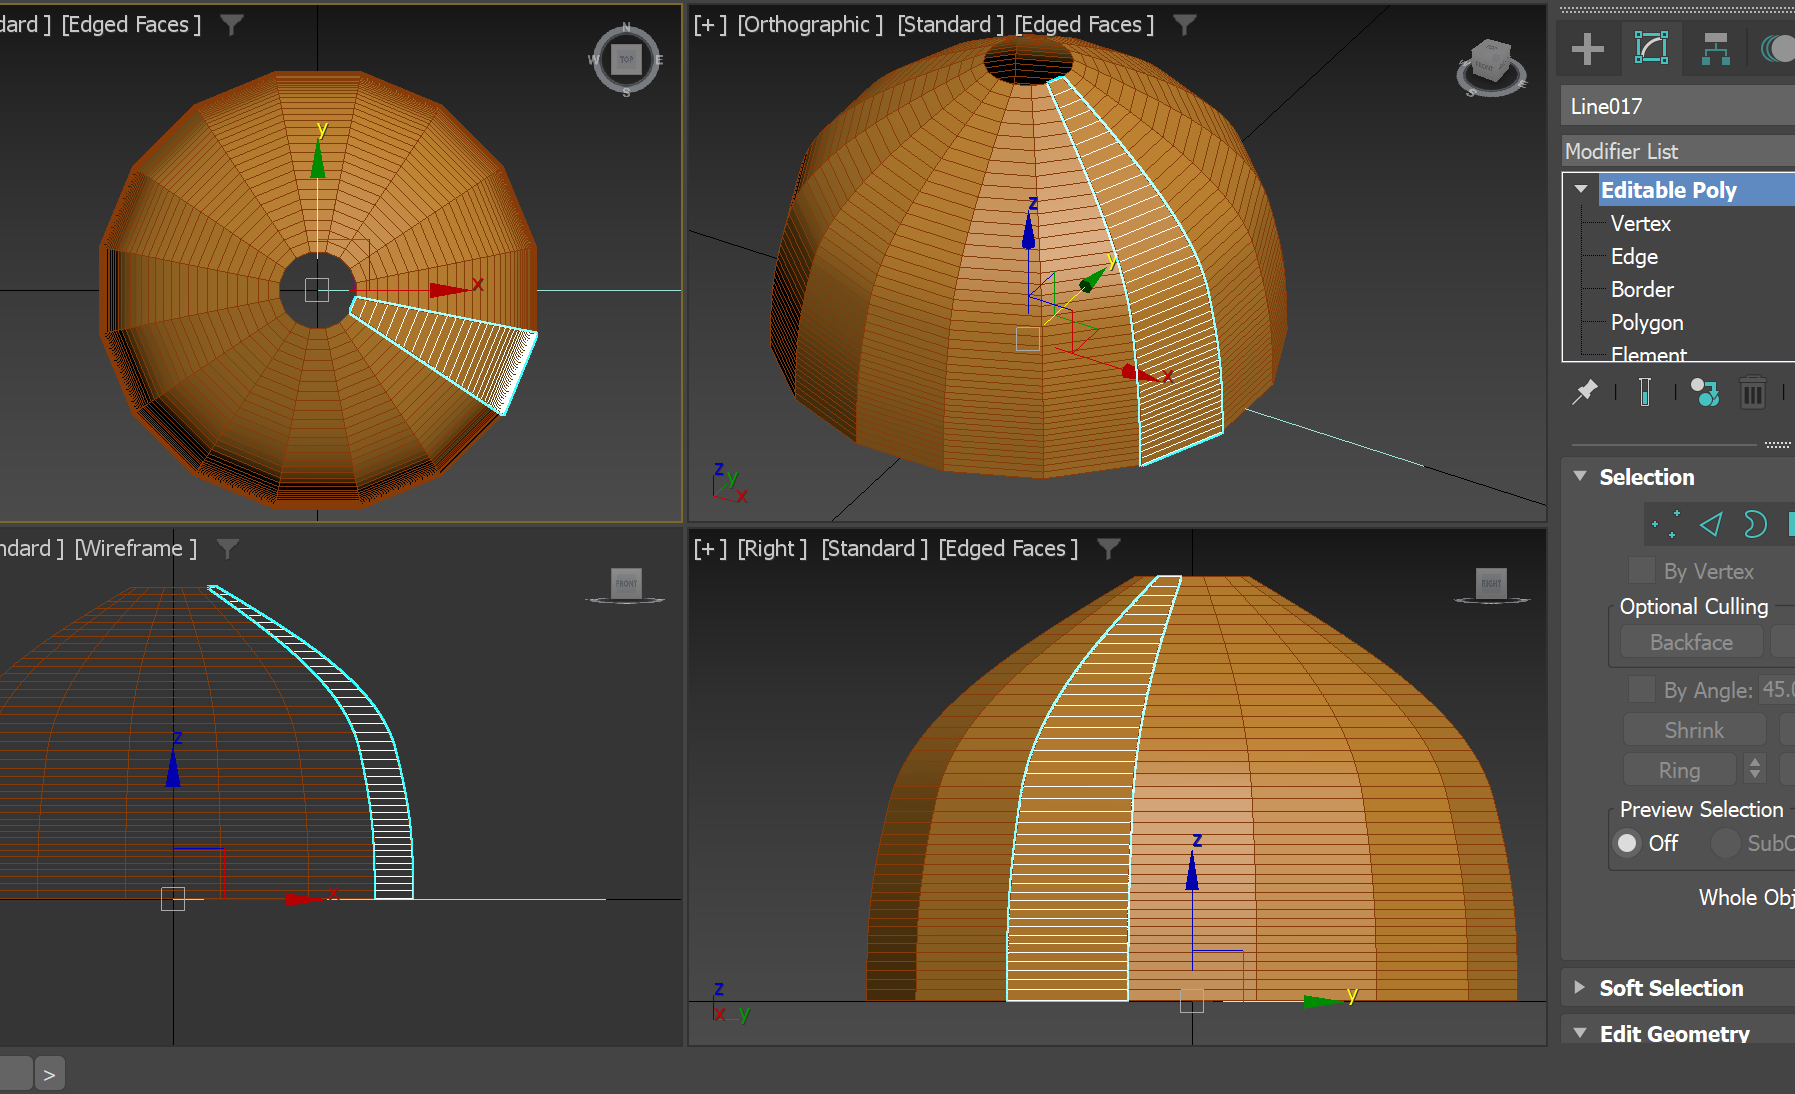This screenshot has height=1094, width=1795.
Task: Open the Hierarchy panel tab
Action: click(1716, 48)
